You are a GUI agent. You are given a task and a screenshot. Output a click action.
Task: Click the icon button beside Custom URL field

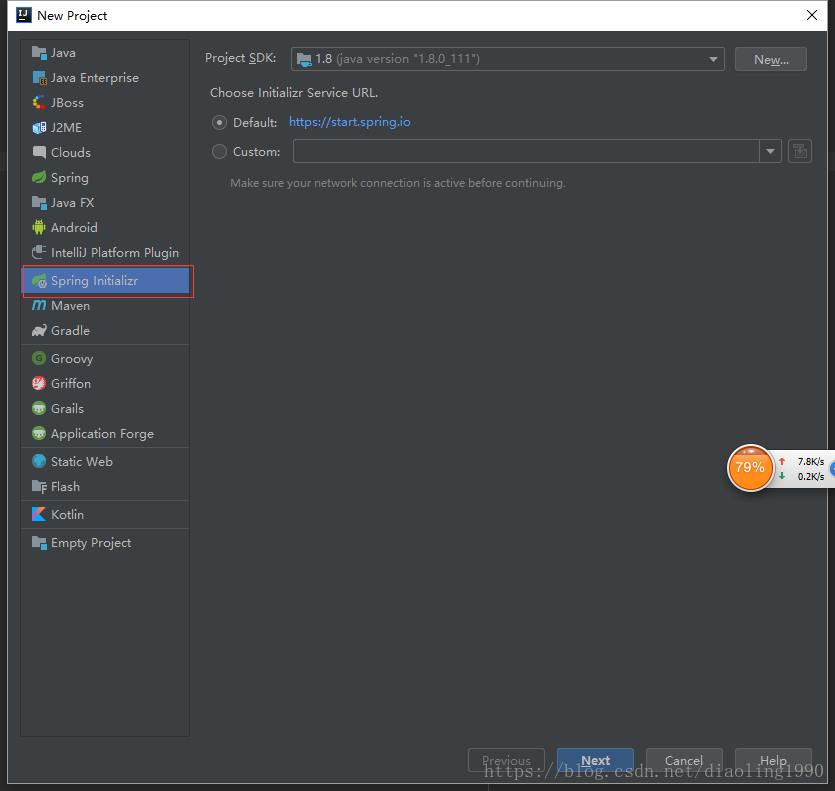(799, 151)
